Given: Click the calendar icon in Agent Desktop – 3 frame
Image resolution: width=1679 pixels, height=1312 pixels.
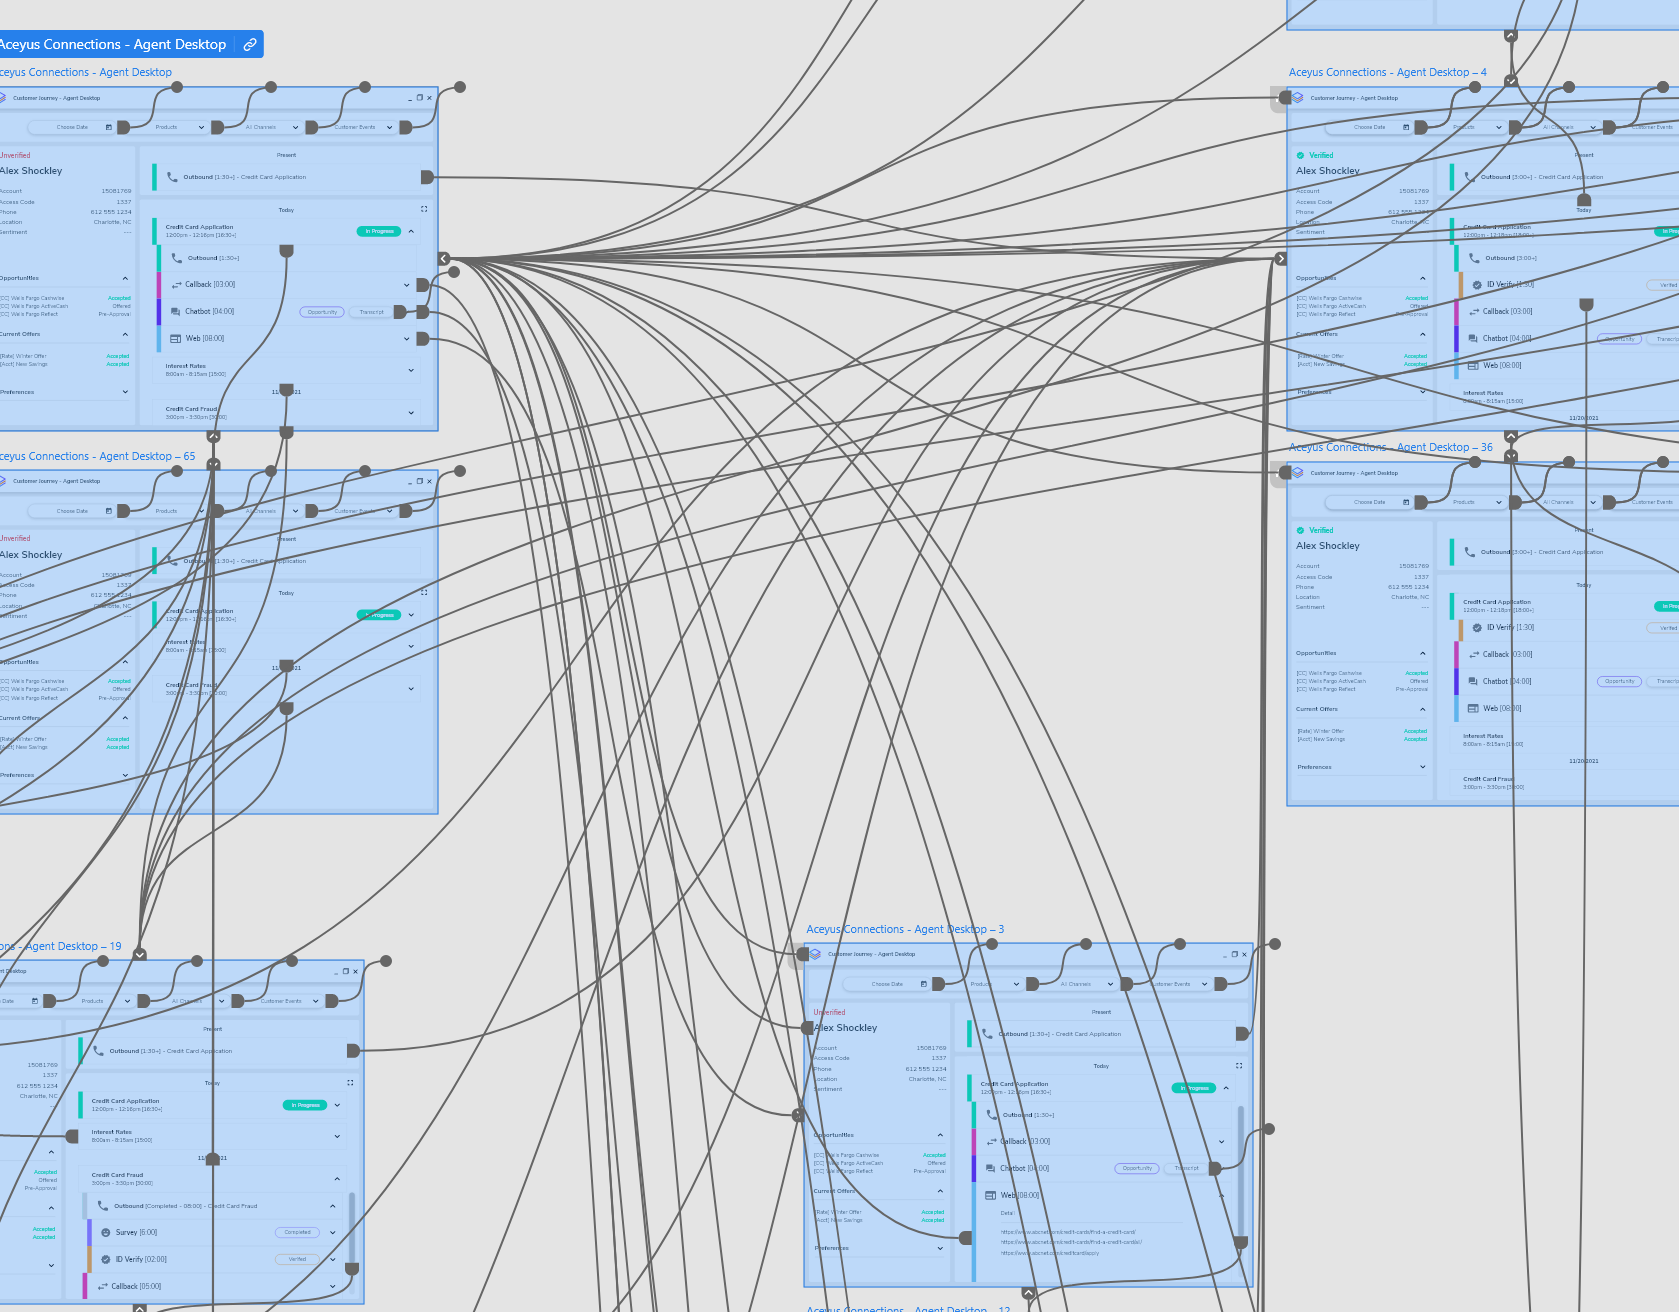Looking at the screenshot, I should [x=923, y=984].
